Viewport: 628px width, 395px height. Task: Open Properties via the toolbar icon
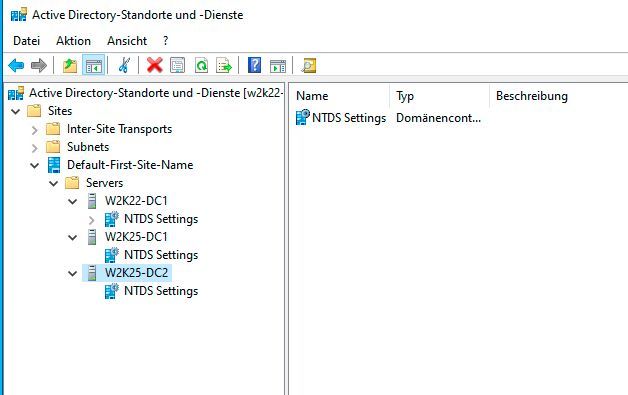177,65
